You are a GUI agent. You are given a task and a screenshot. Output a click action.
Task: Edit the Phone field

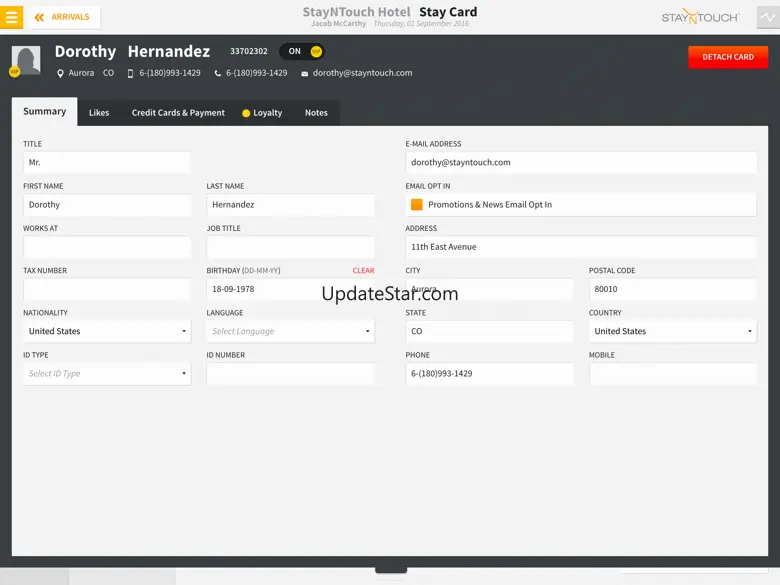(489, 374)
